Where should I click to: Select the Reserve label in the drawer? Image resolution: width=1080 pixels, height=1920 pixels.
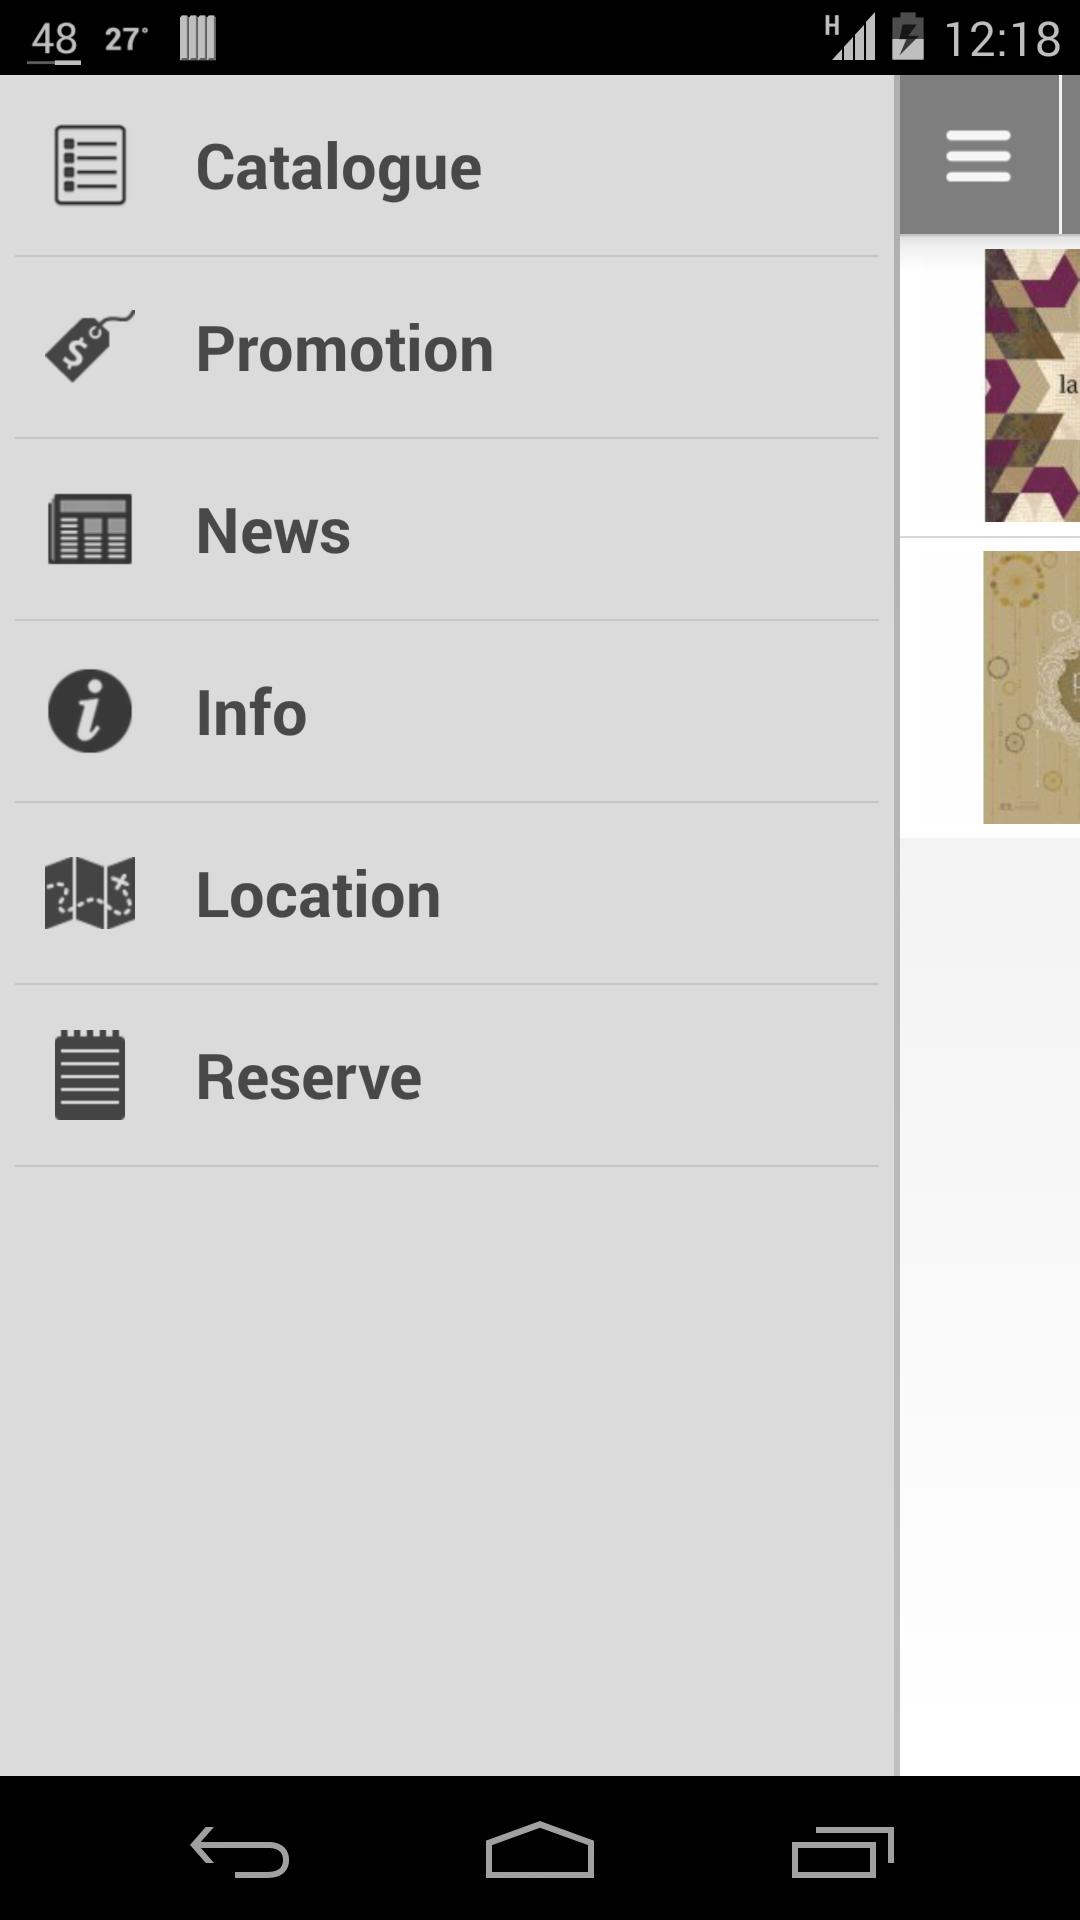309,1077
